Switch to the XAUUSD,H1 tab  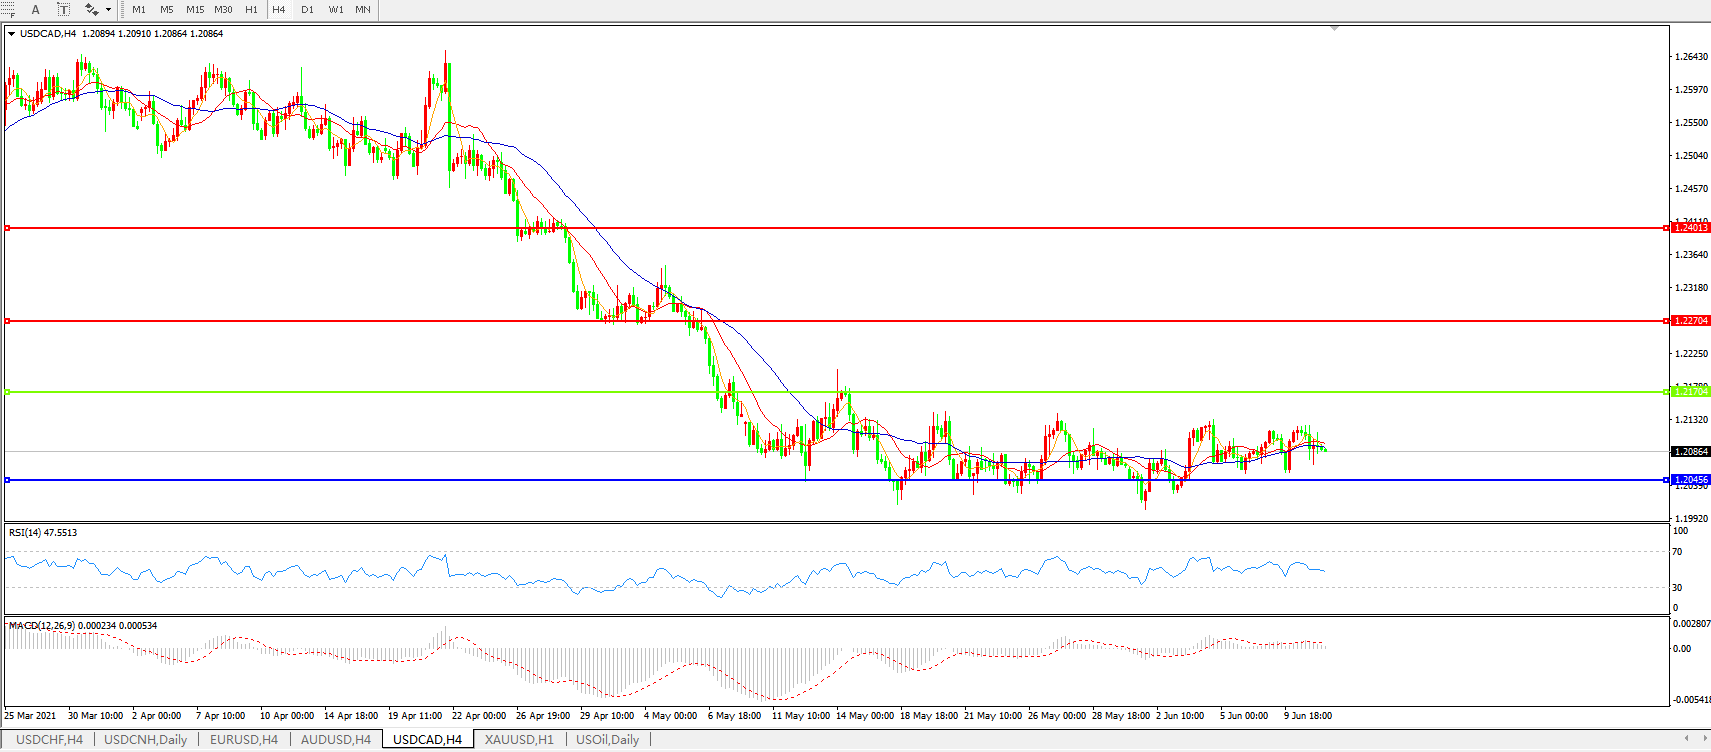pos(519,740)
